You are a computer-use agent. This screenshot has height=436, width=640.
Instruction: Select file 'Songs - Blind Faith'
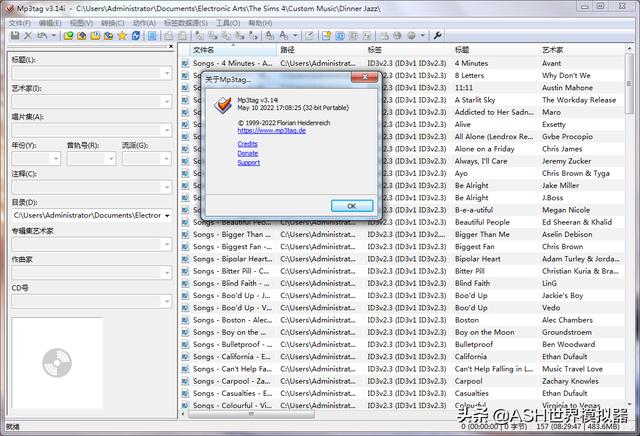point(231,283)
